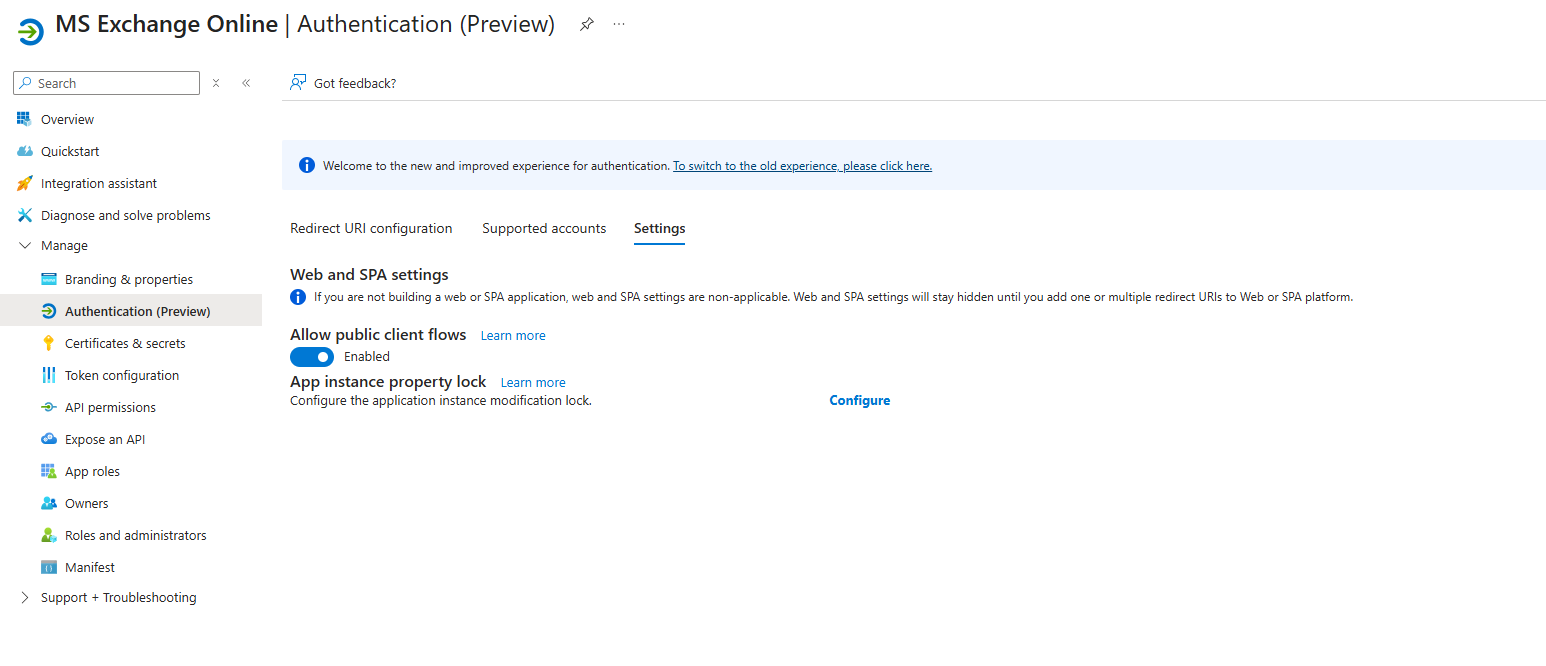Collapse the sidebar with double-chevron icon

tap(246, 83)
